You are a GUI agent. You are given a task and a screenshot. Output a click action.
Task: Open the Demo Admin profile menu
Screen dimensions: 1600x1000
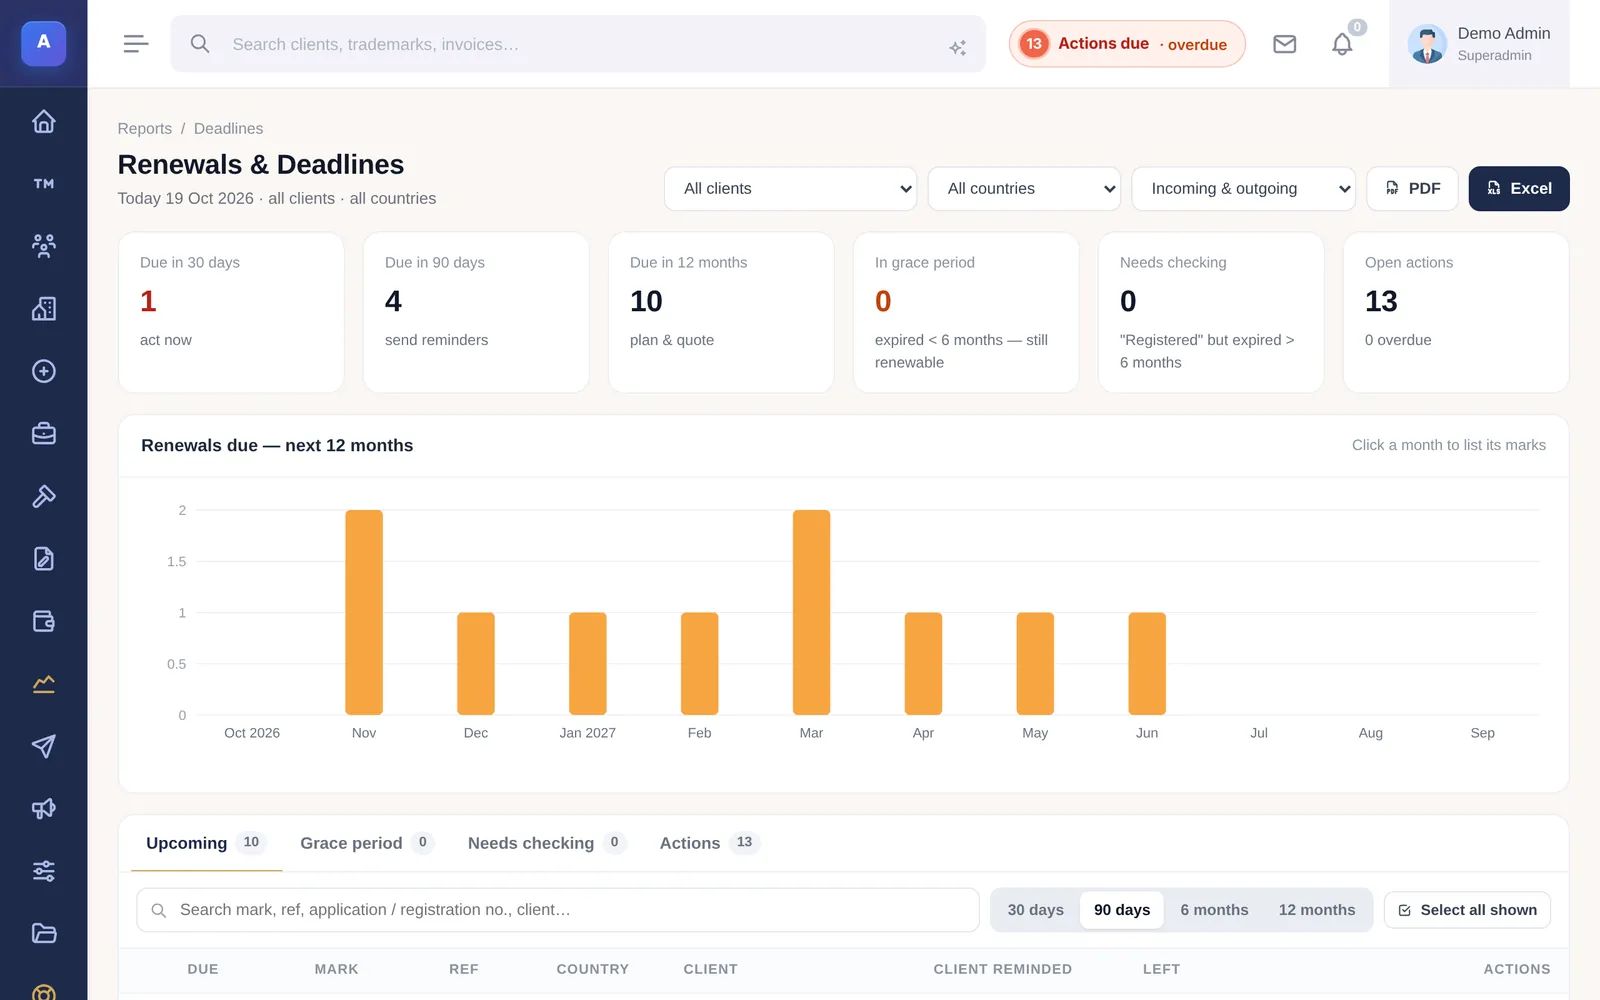1479,44
